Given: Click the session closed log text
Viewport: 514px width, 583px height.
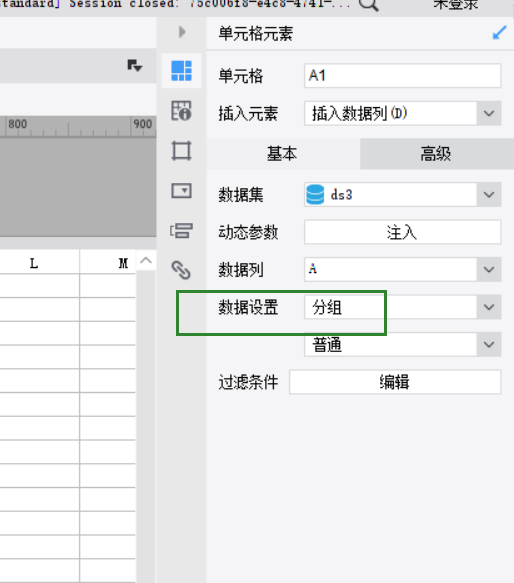Looking at the screenshot, I should click(175, 4).
